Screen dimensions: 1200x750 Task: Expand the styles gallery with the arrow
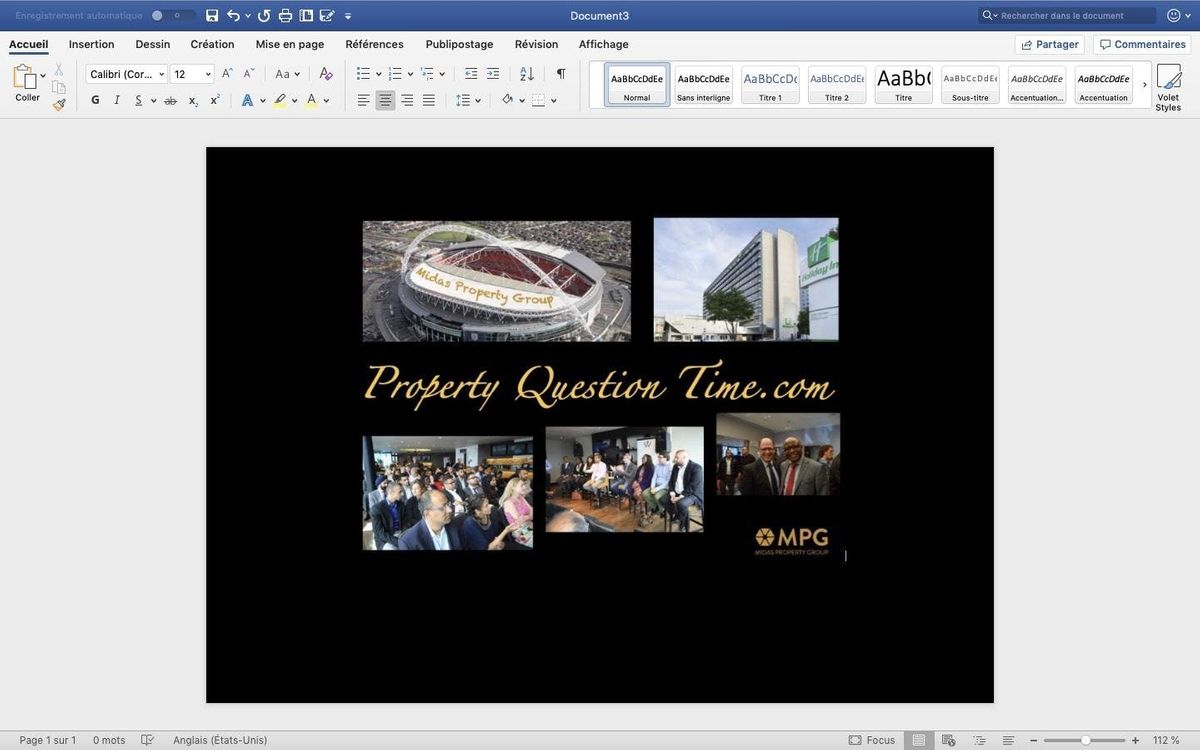pyautogui.click(x=1144, y=84)
